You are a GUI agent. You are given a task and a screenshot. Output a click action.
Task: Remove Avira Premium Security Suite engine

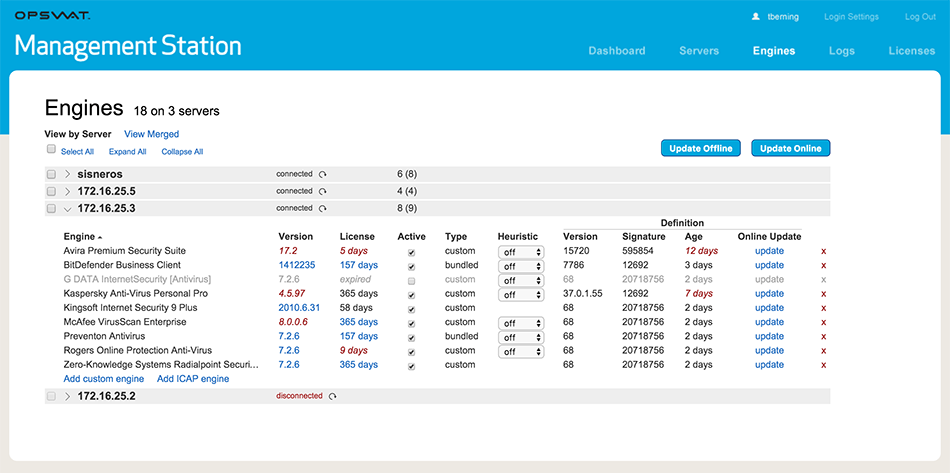(823, 251)
